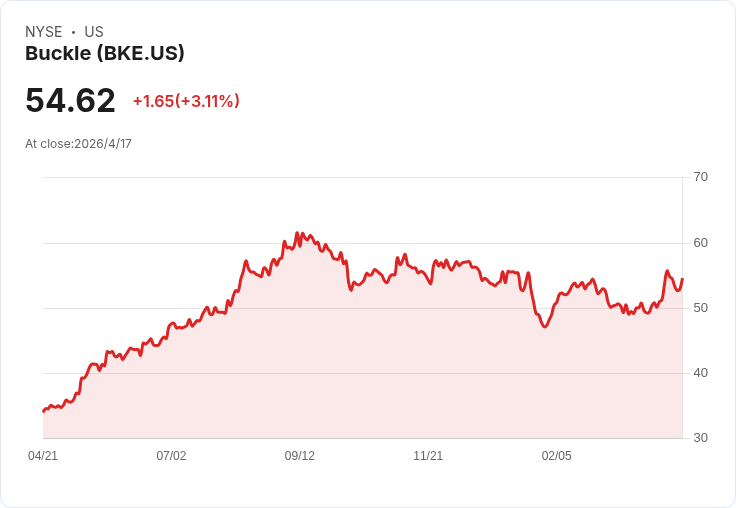Viewport: 736px width, 508px height.
Task: Click the At close:2026/4/17 text
Action: tap(78, 144)
